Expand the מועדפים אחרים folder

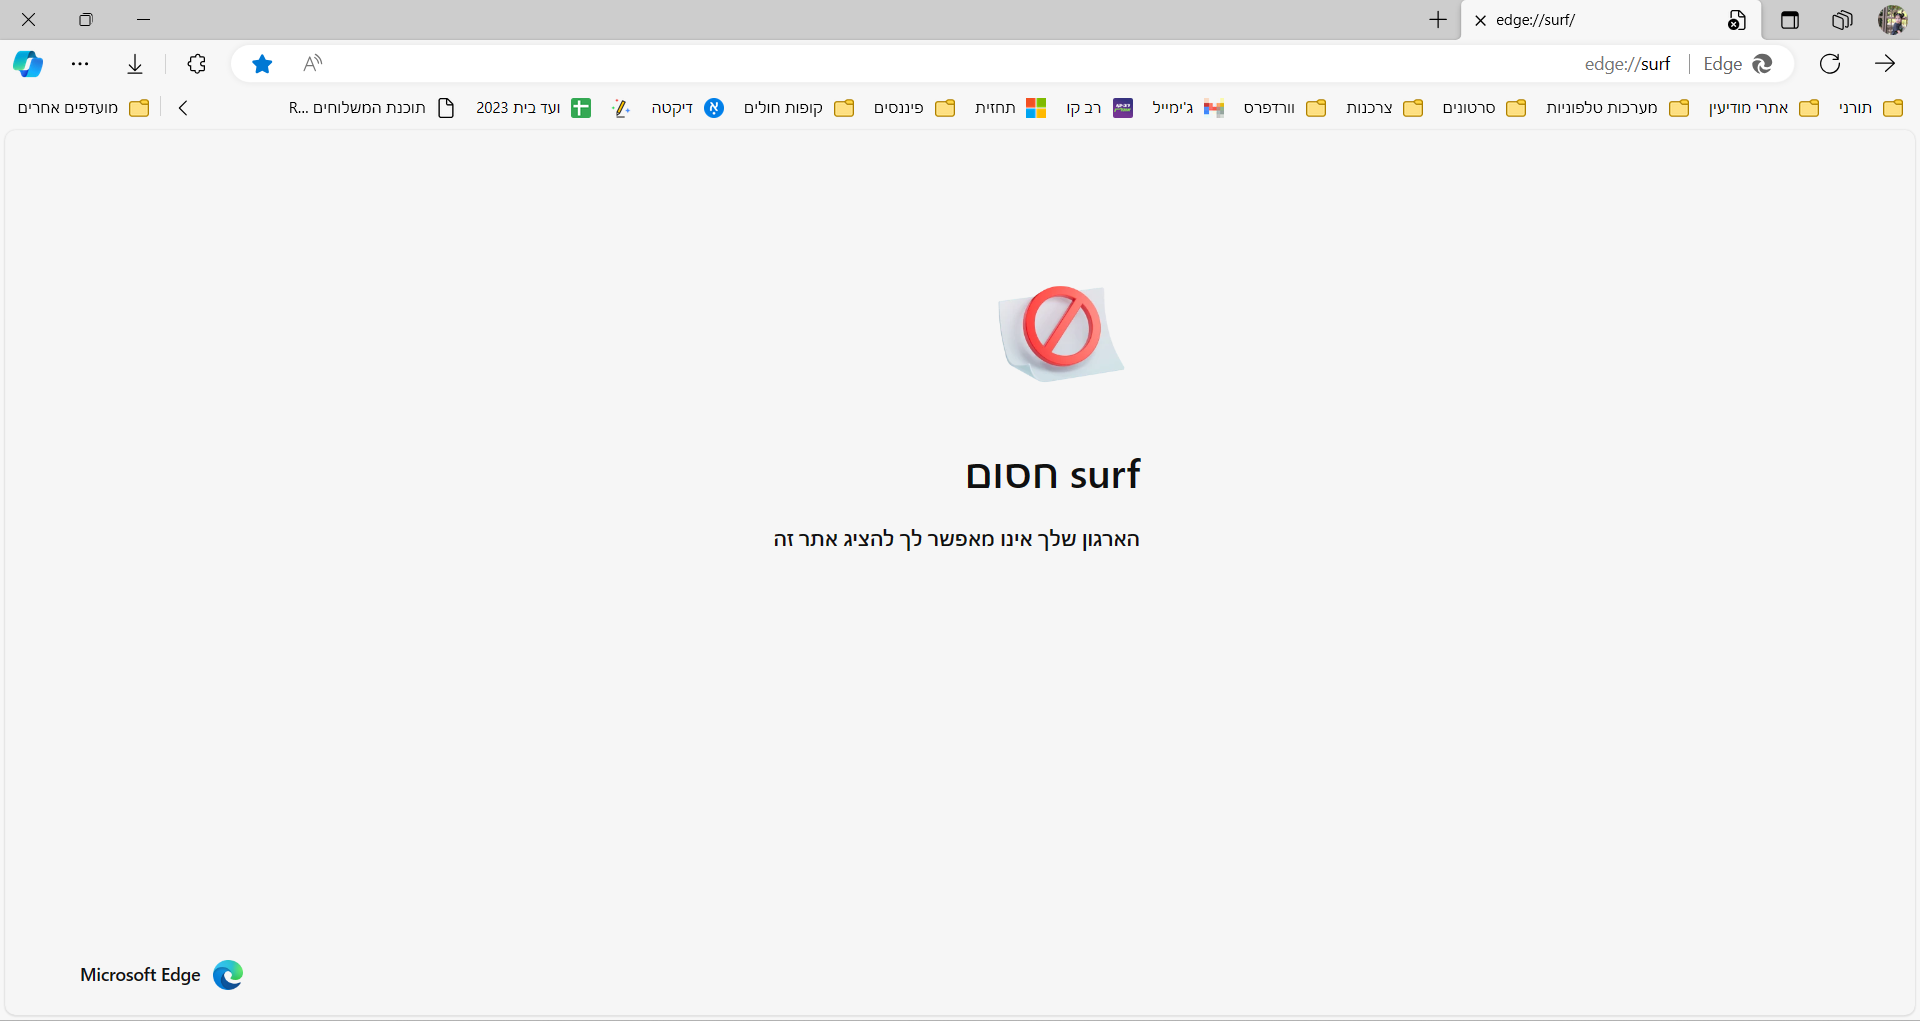83,108
